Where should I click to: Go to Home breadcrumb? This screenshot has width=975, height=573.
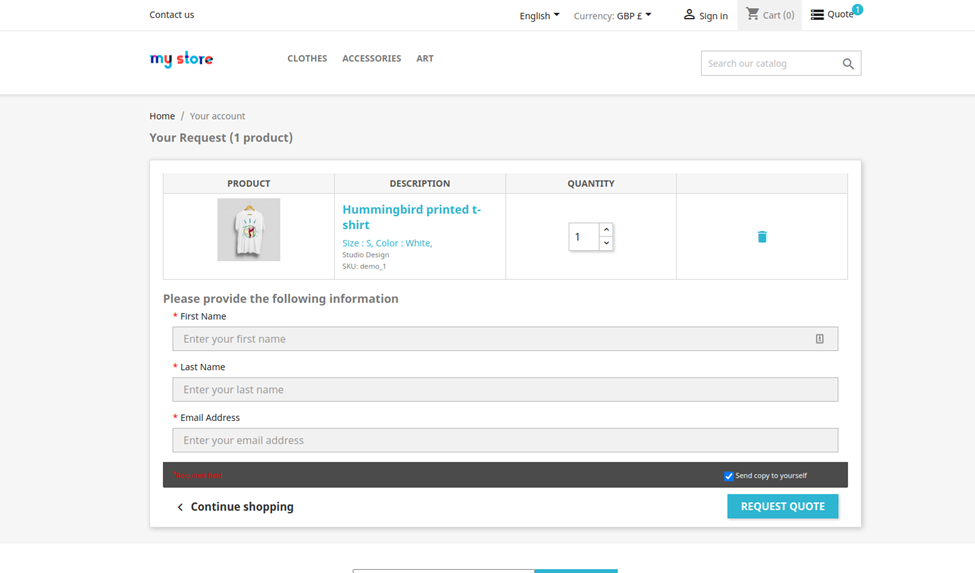[162, 116]
